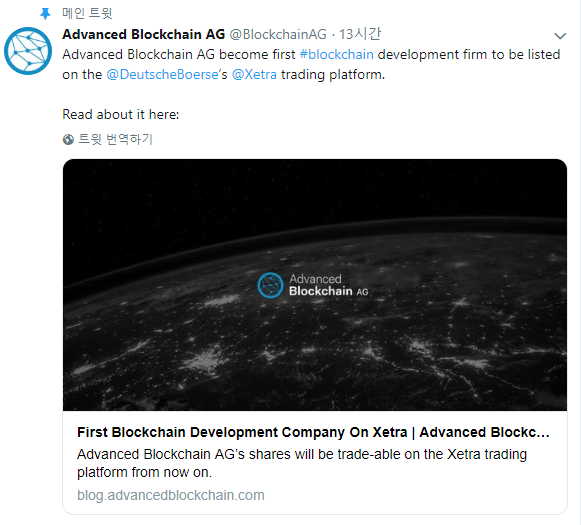581x525 pixels.
Task: Click the blog.advancedblockchain.com domain
Action: click(171, 495)
